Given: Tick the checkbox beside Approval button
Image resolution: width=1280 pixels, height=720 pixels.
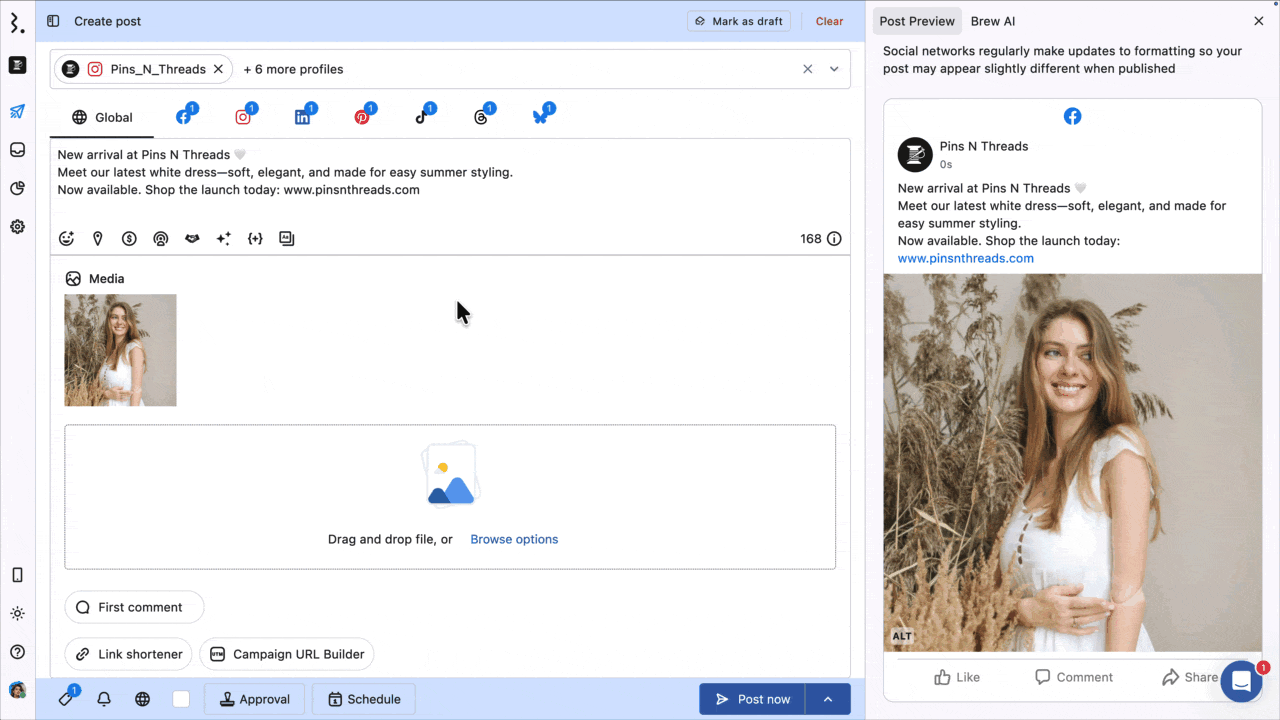Looking at the screenshot, I should coord(181,699).
